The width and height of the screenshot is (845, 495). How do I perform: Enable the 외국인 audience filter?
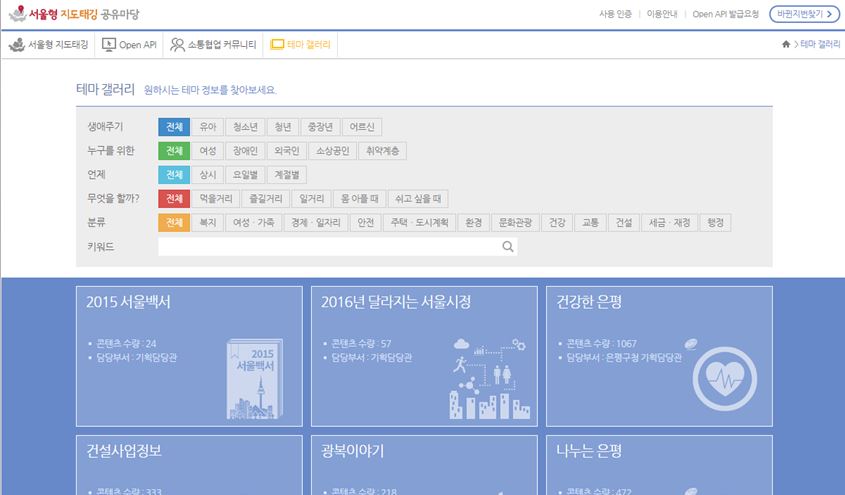tap(286, 151)
